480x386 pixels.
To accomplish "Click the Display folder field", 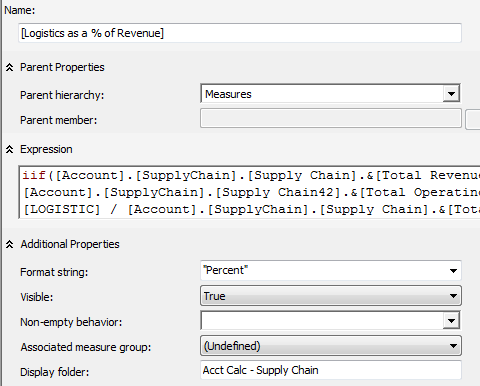I will [331, 370].
